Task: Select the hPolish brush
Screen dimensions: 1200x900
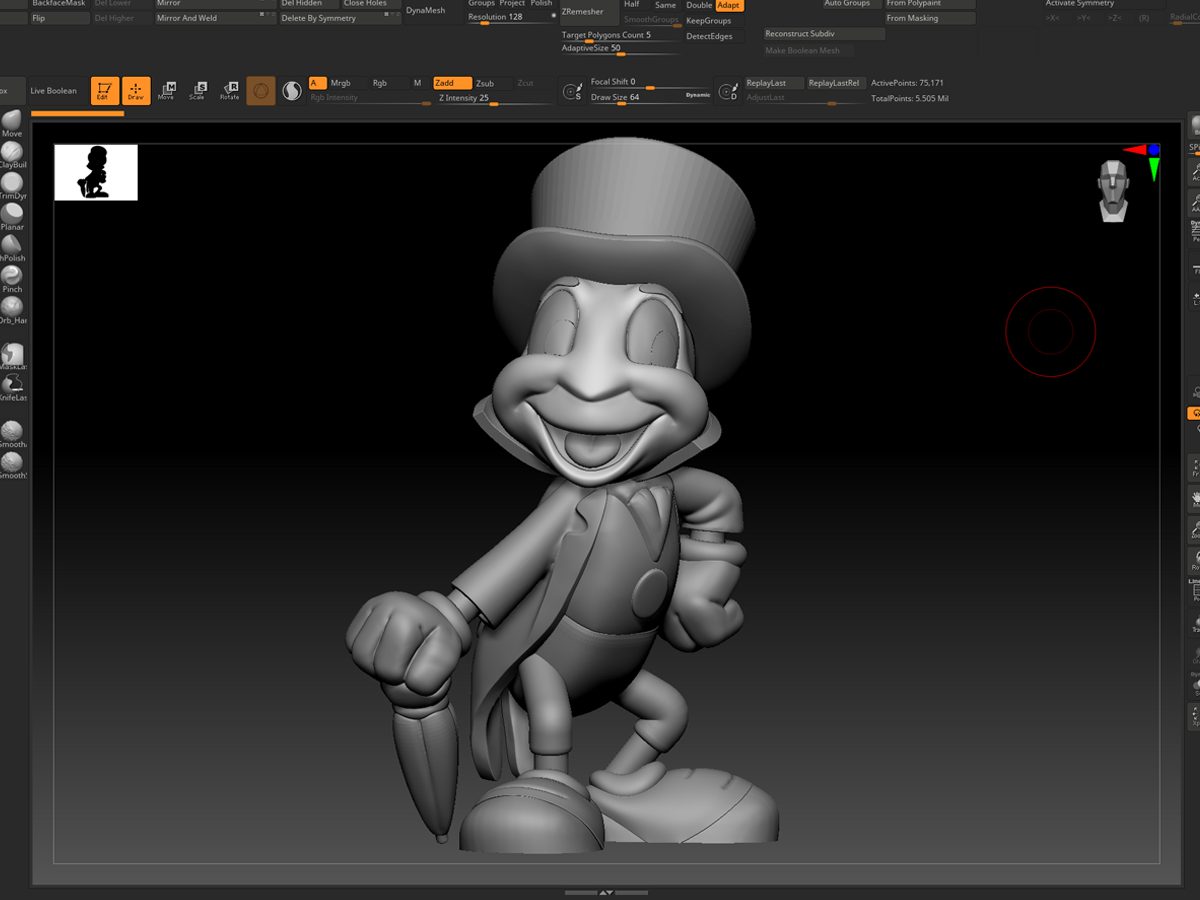Action: click(x=11, y=248)
